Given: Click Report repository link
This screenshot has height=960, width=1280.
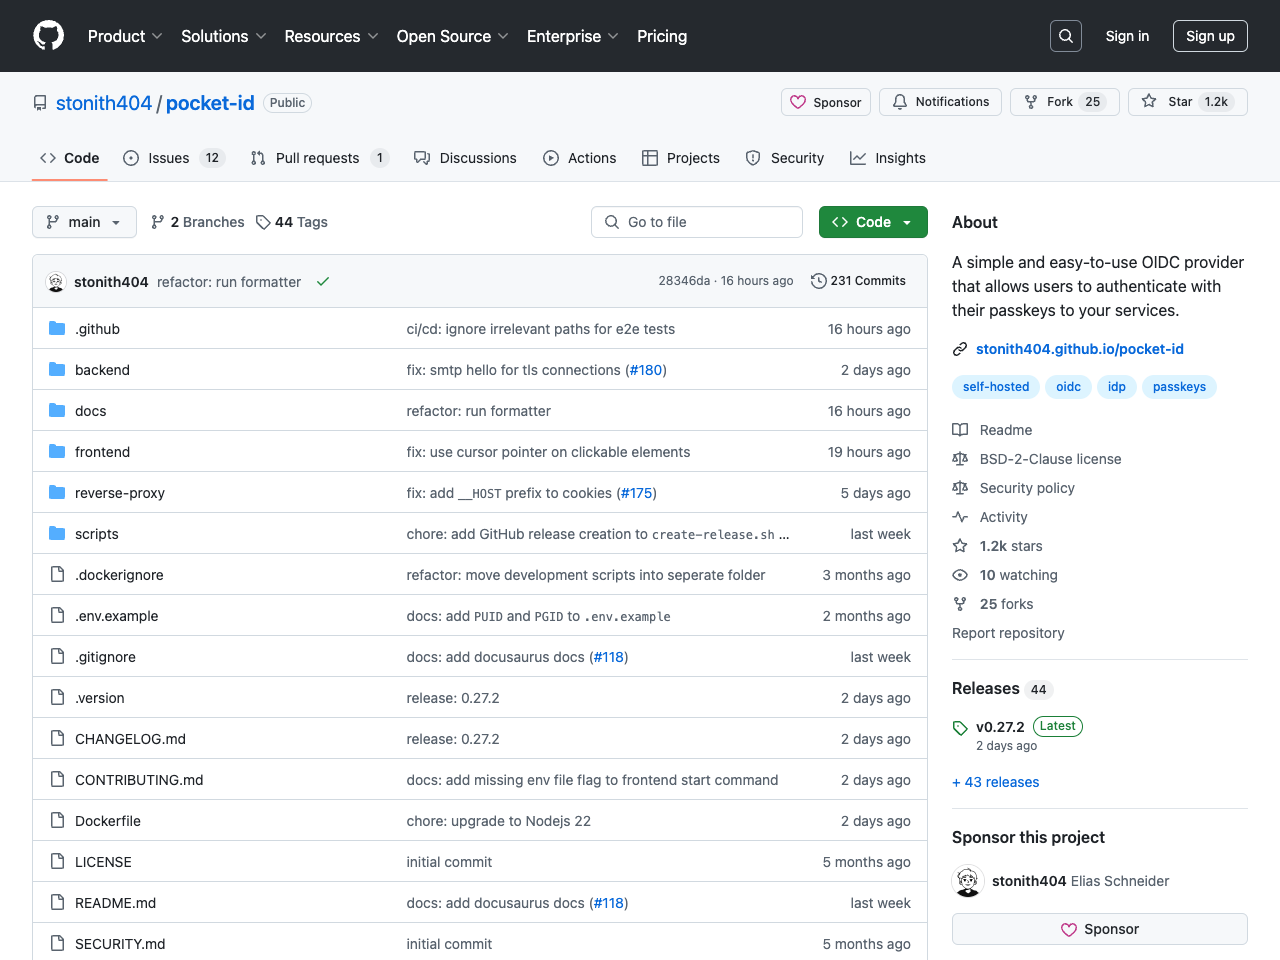Looking at the screenshot, I should 1008,633.
